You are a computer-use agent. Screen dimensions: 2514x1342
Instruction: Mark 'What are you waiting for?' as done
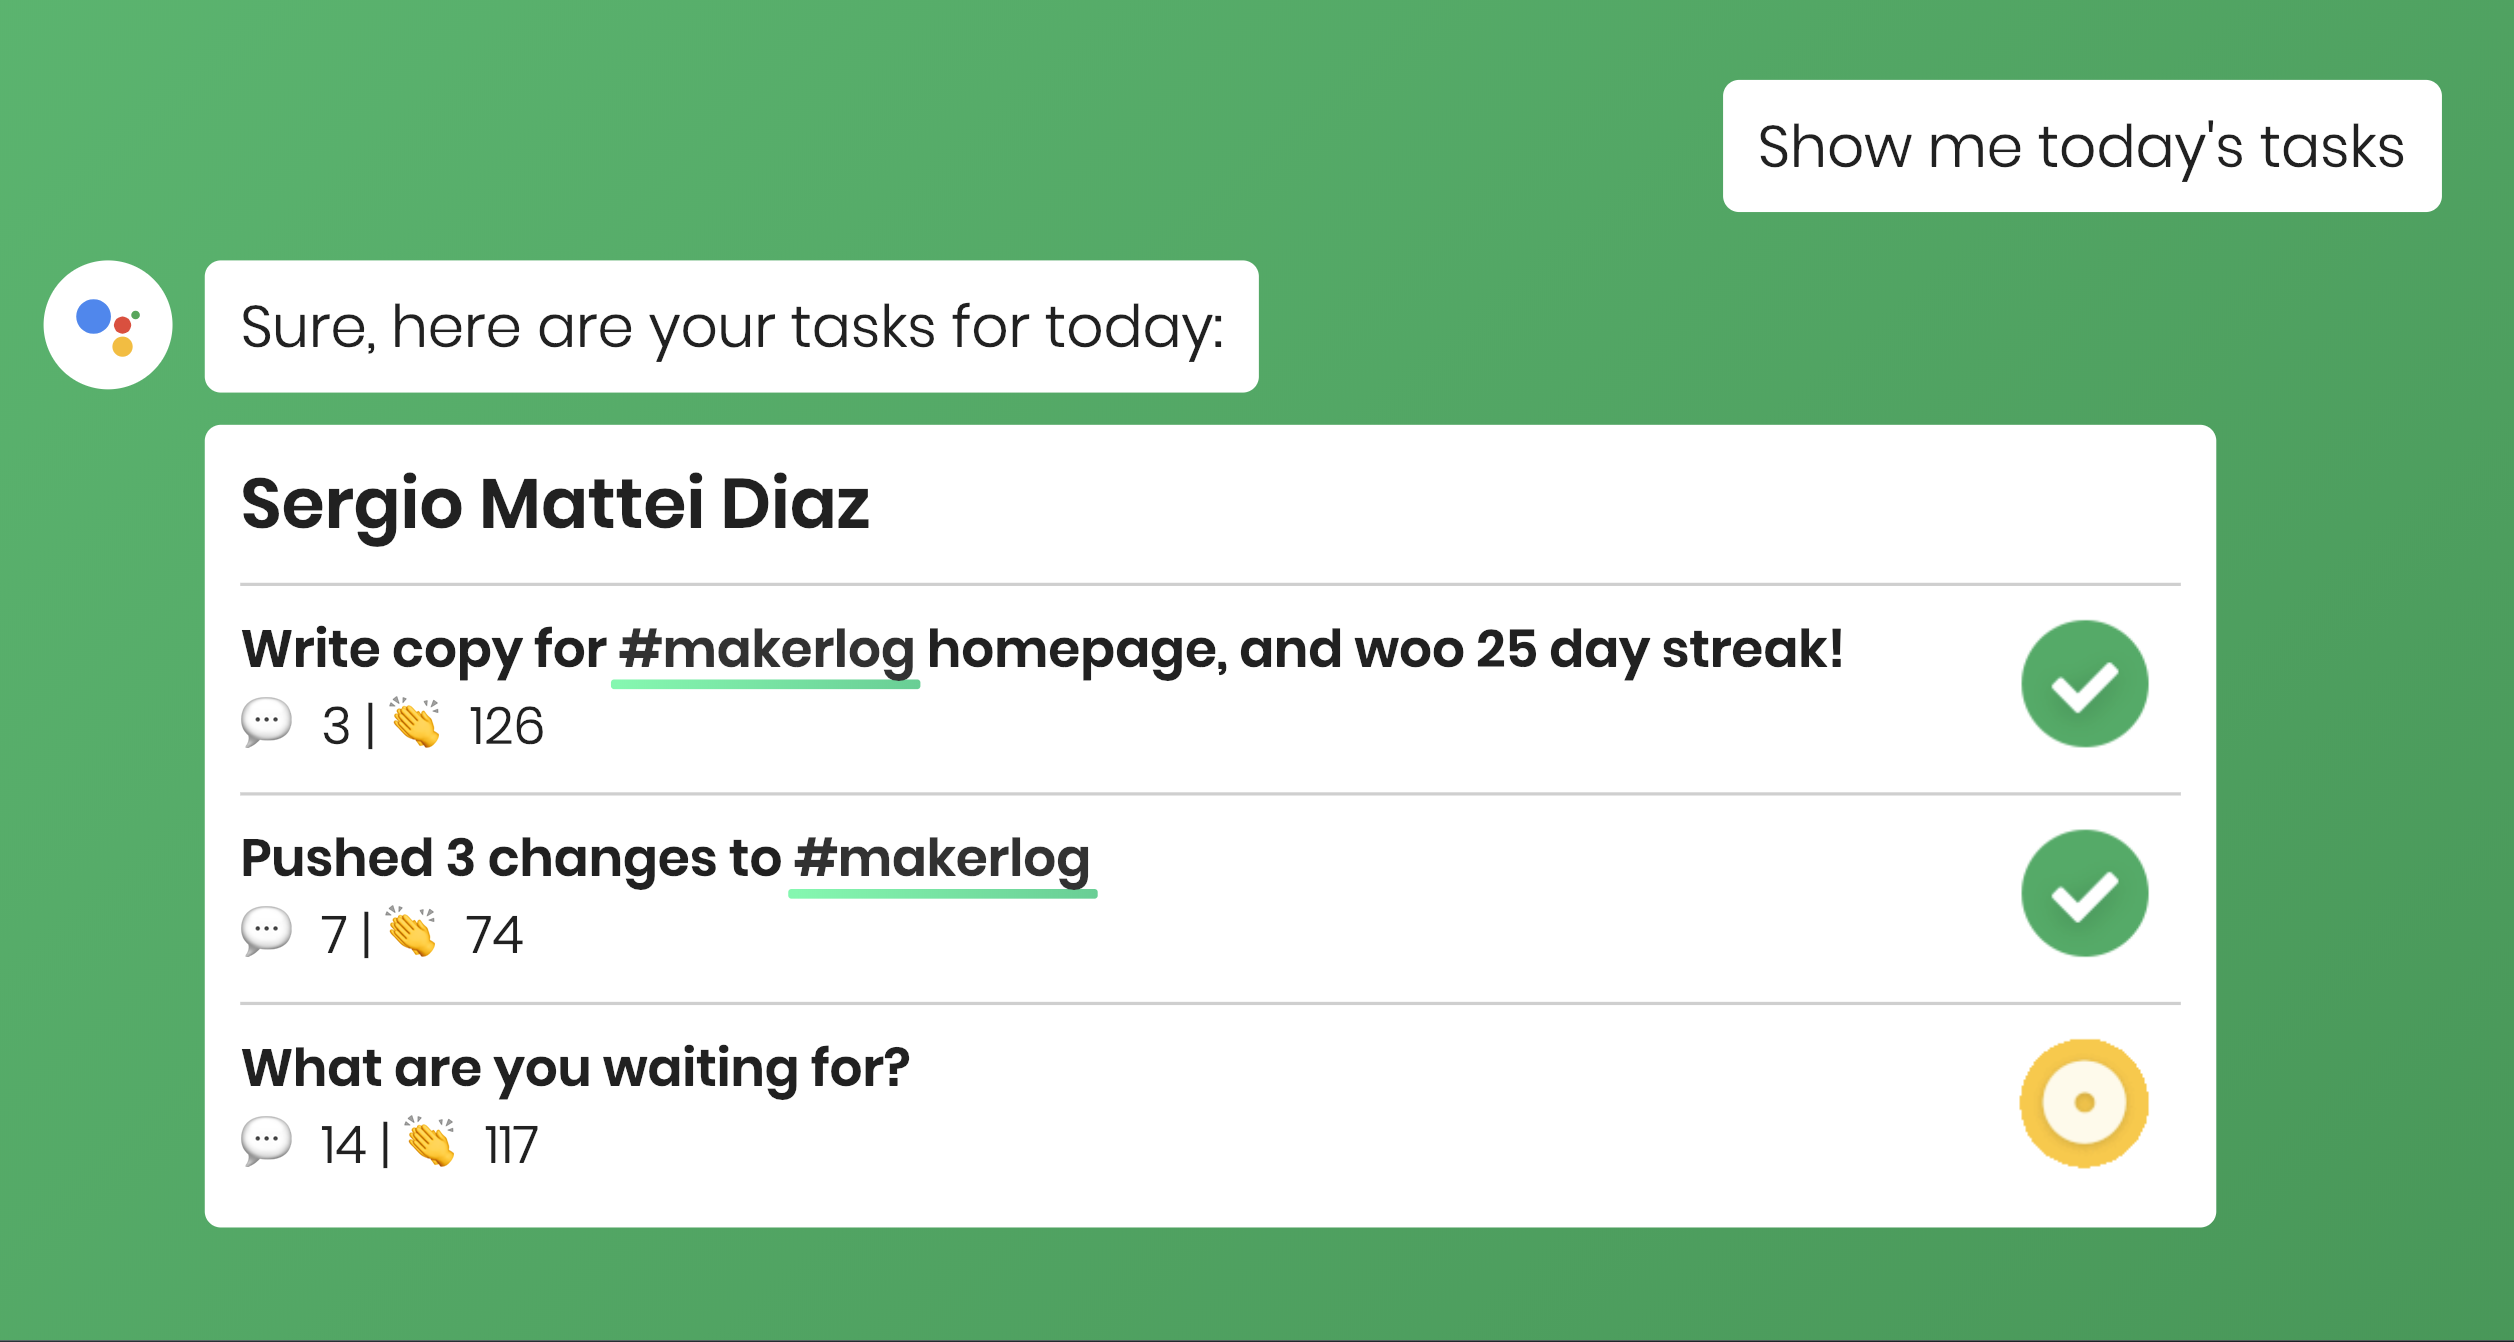click(x=2084, y=1103)
